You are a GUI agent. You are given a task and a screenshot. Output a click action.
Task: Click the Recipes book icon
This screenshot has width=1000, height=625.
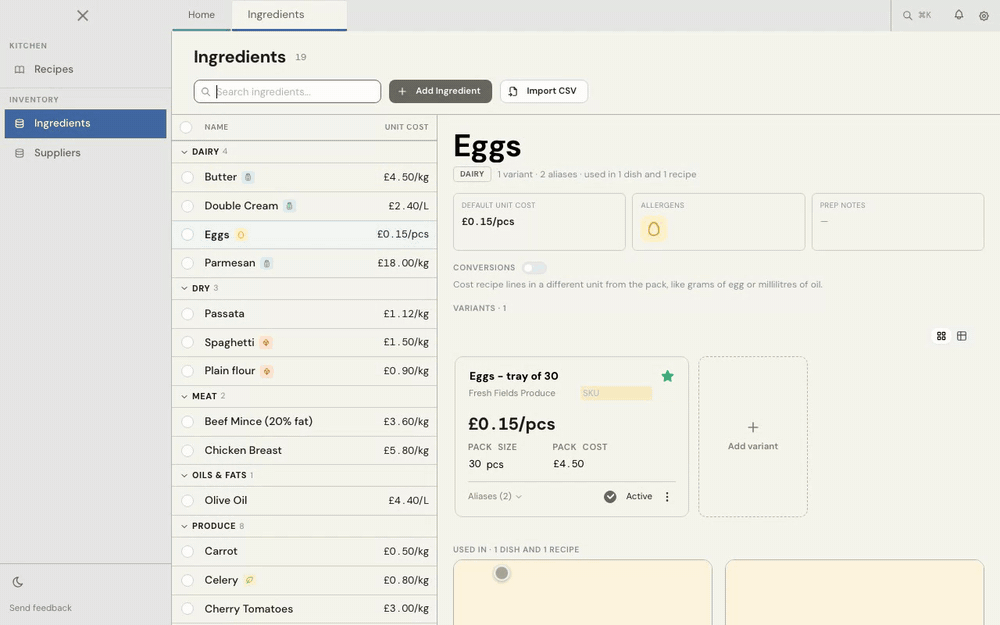point(20,70)
